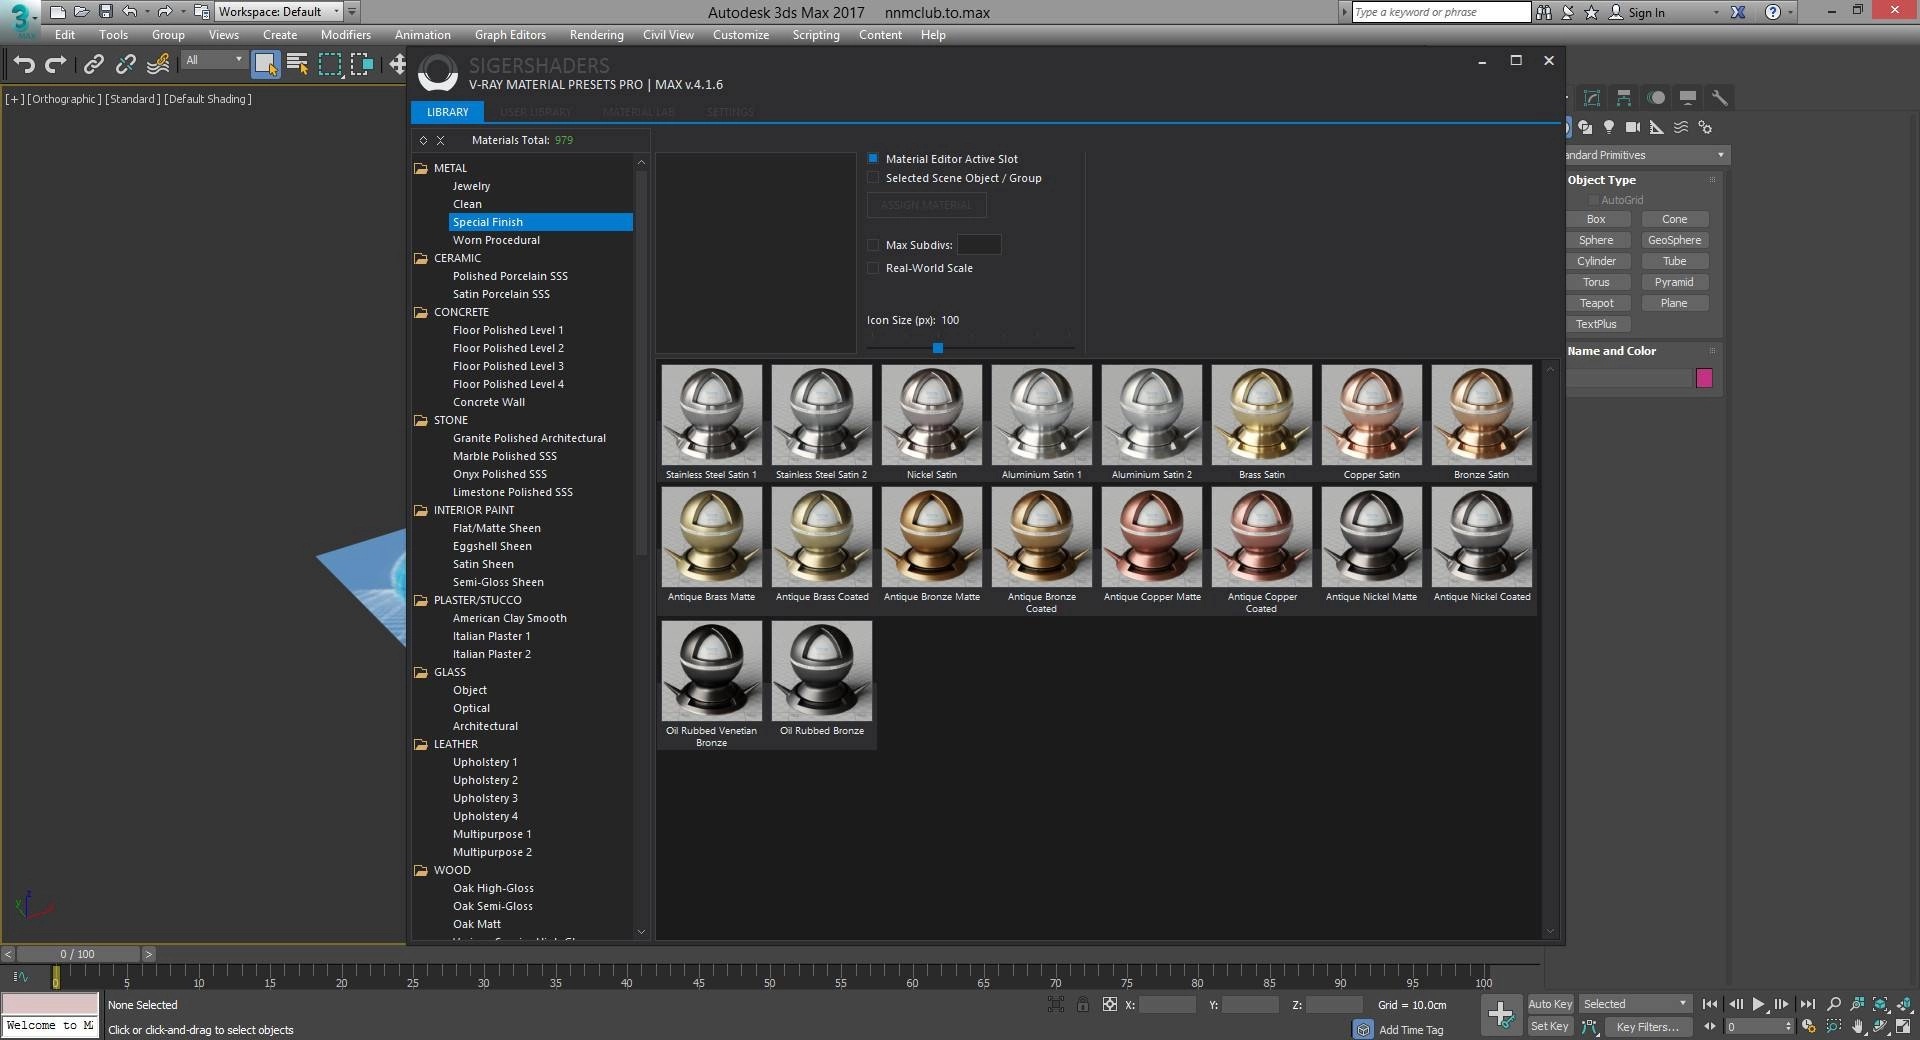
Task: Toggle Max Subdivs checkbox
Action: point(873,244)
